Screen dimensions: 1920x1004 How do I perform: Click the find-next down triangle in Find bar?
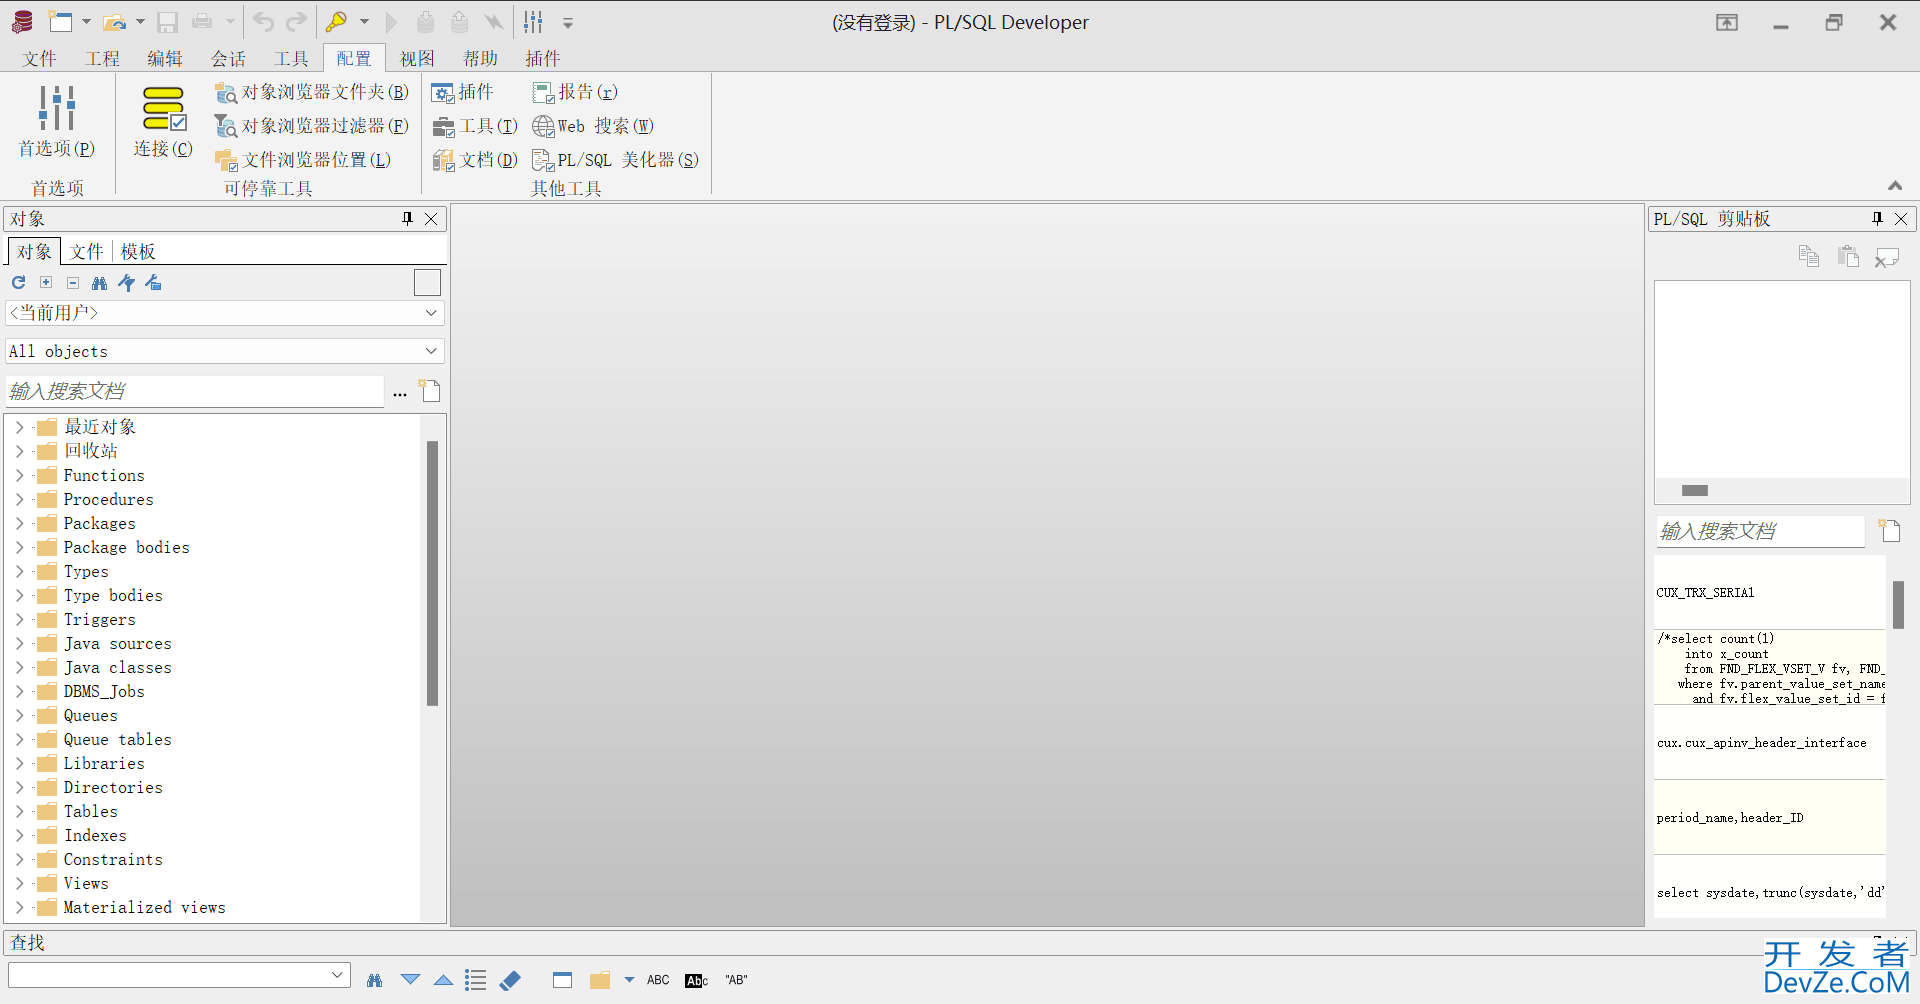[x=410, y=980]
